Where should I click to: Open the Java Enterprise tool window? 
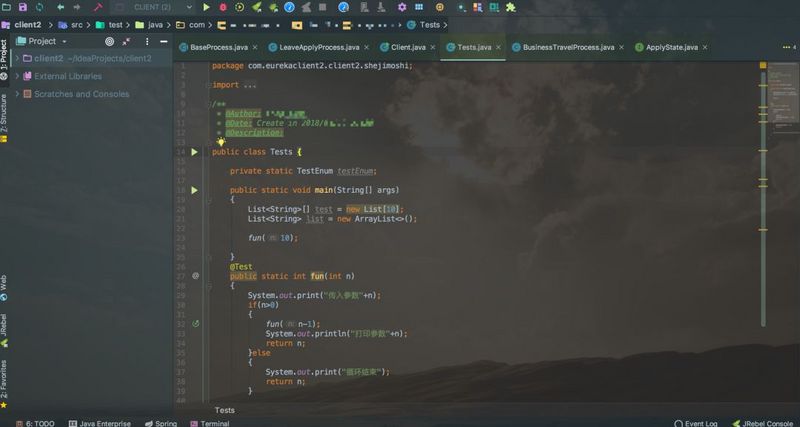pyautogui.click(x=100, y=423)
